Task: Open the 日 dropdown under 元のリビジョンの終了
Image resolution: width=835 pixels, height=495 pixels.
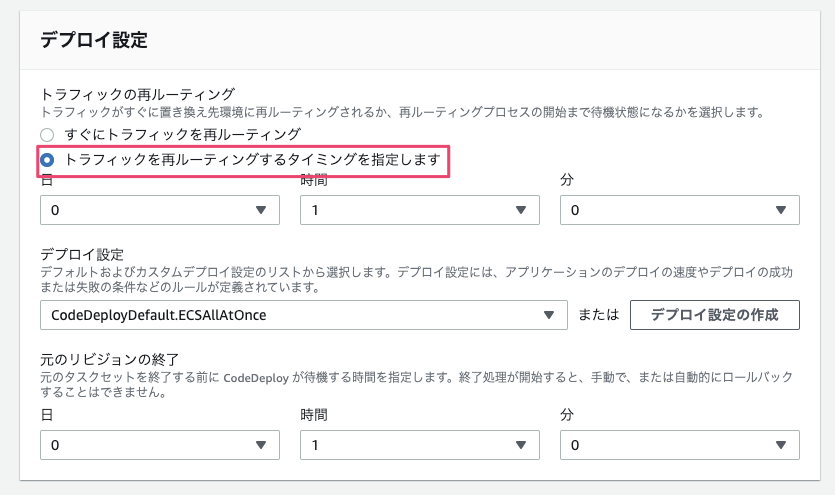Action: [159, 444]
